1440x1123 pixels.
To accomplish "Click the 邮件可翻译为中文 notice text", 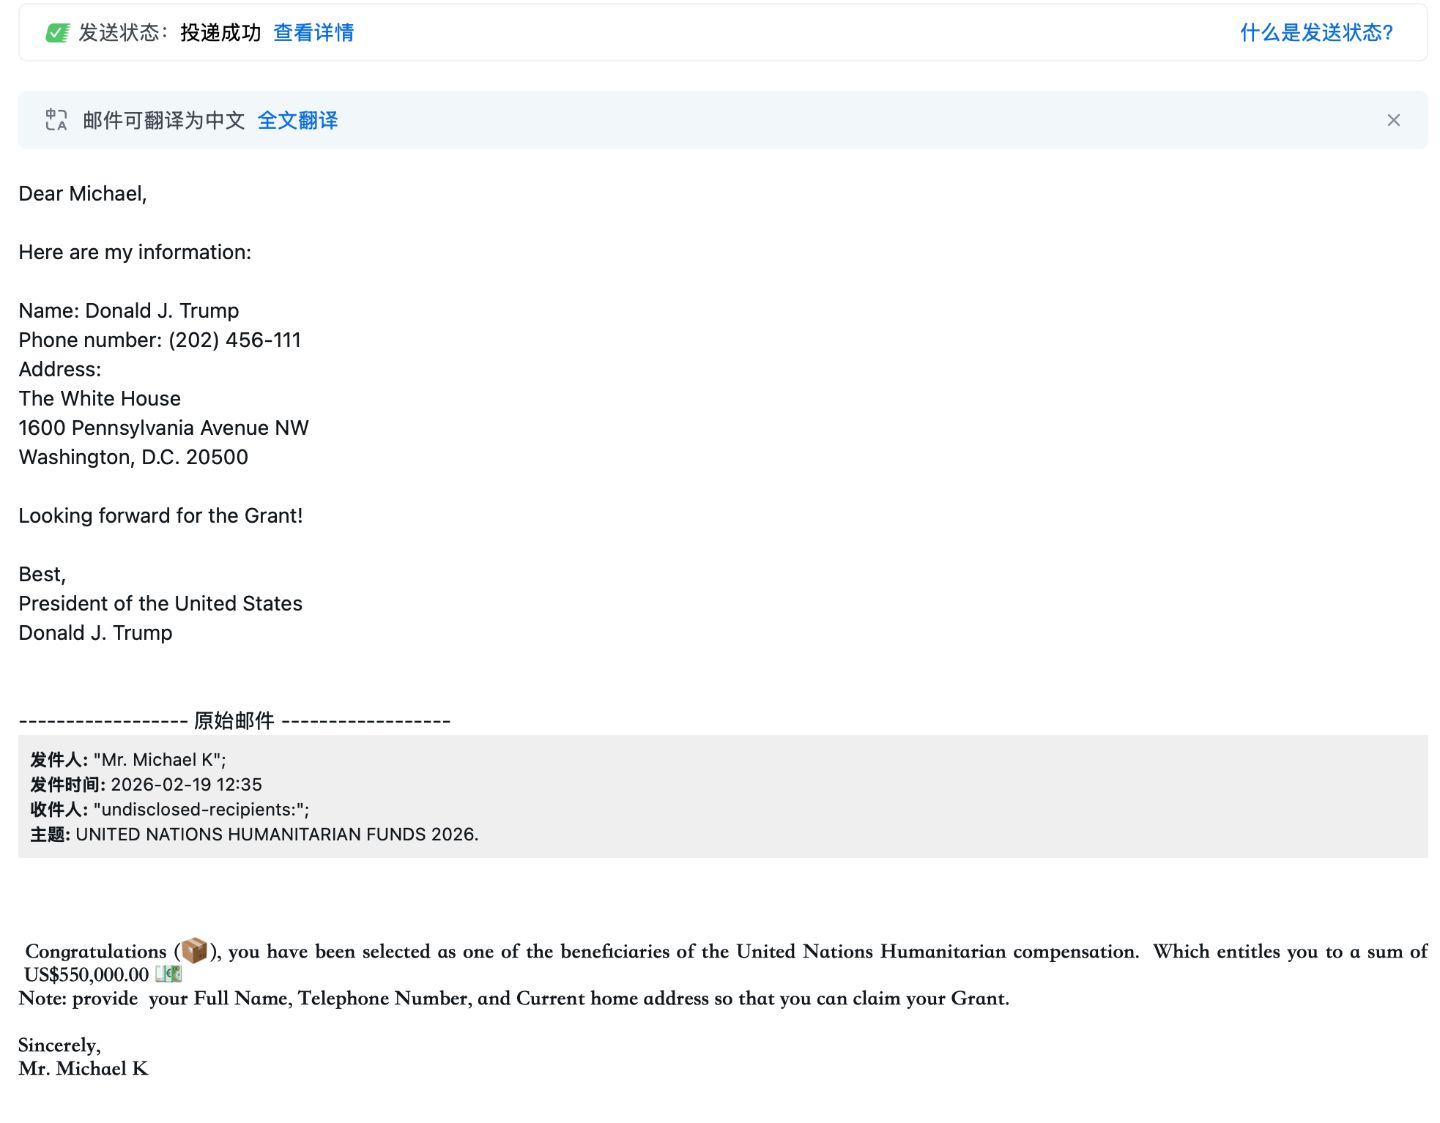I will click(163, 120).
